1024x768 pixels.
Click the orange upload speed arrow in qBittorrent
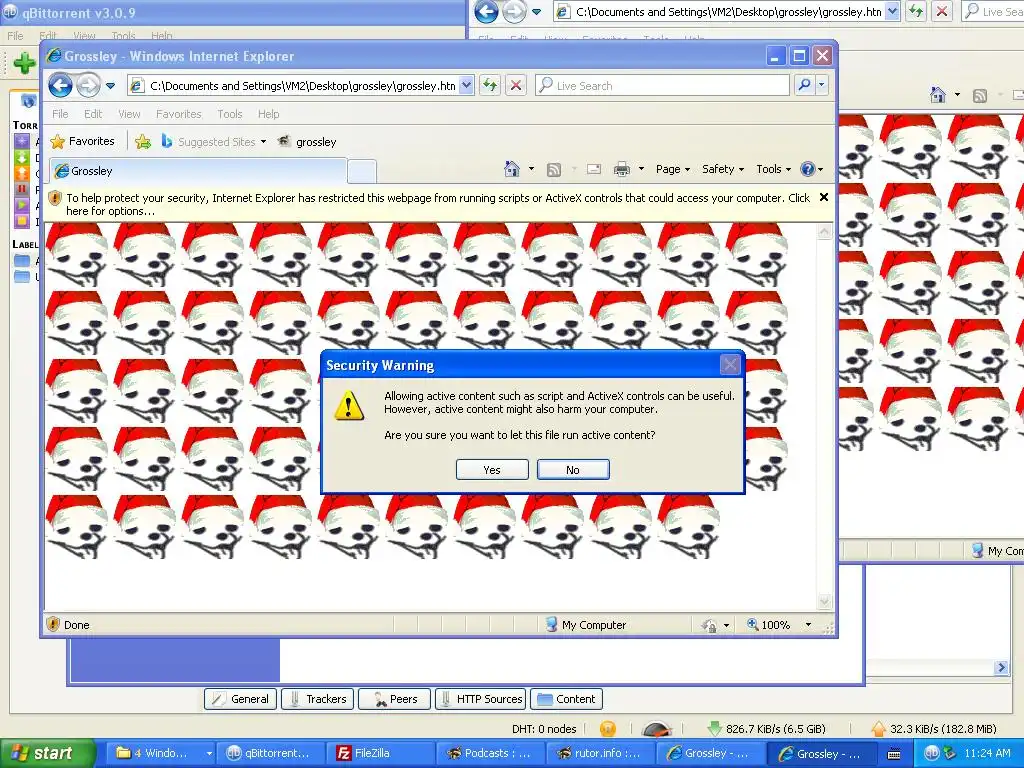[878, 728]
